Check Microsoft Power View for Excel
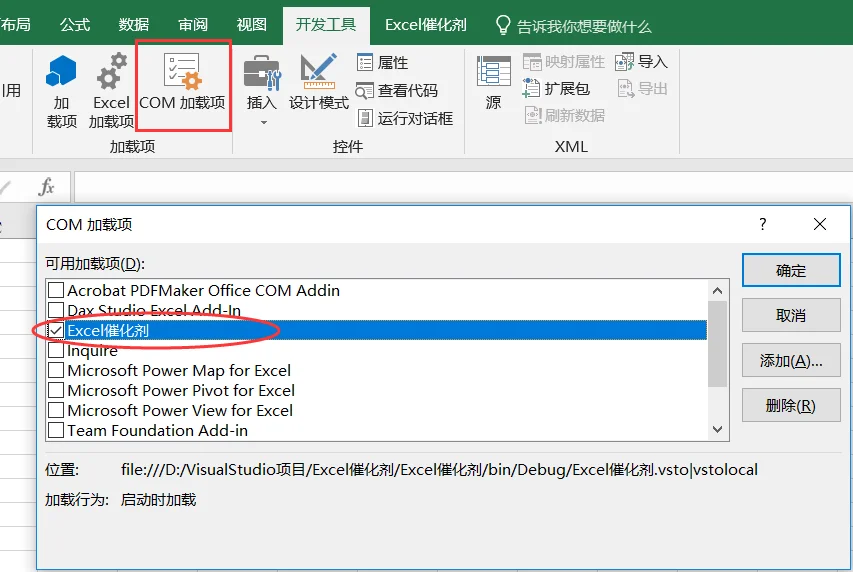The height and width of the screenshot is (572, 853). (x=56, y=411)
